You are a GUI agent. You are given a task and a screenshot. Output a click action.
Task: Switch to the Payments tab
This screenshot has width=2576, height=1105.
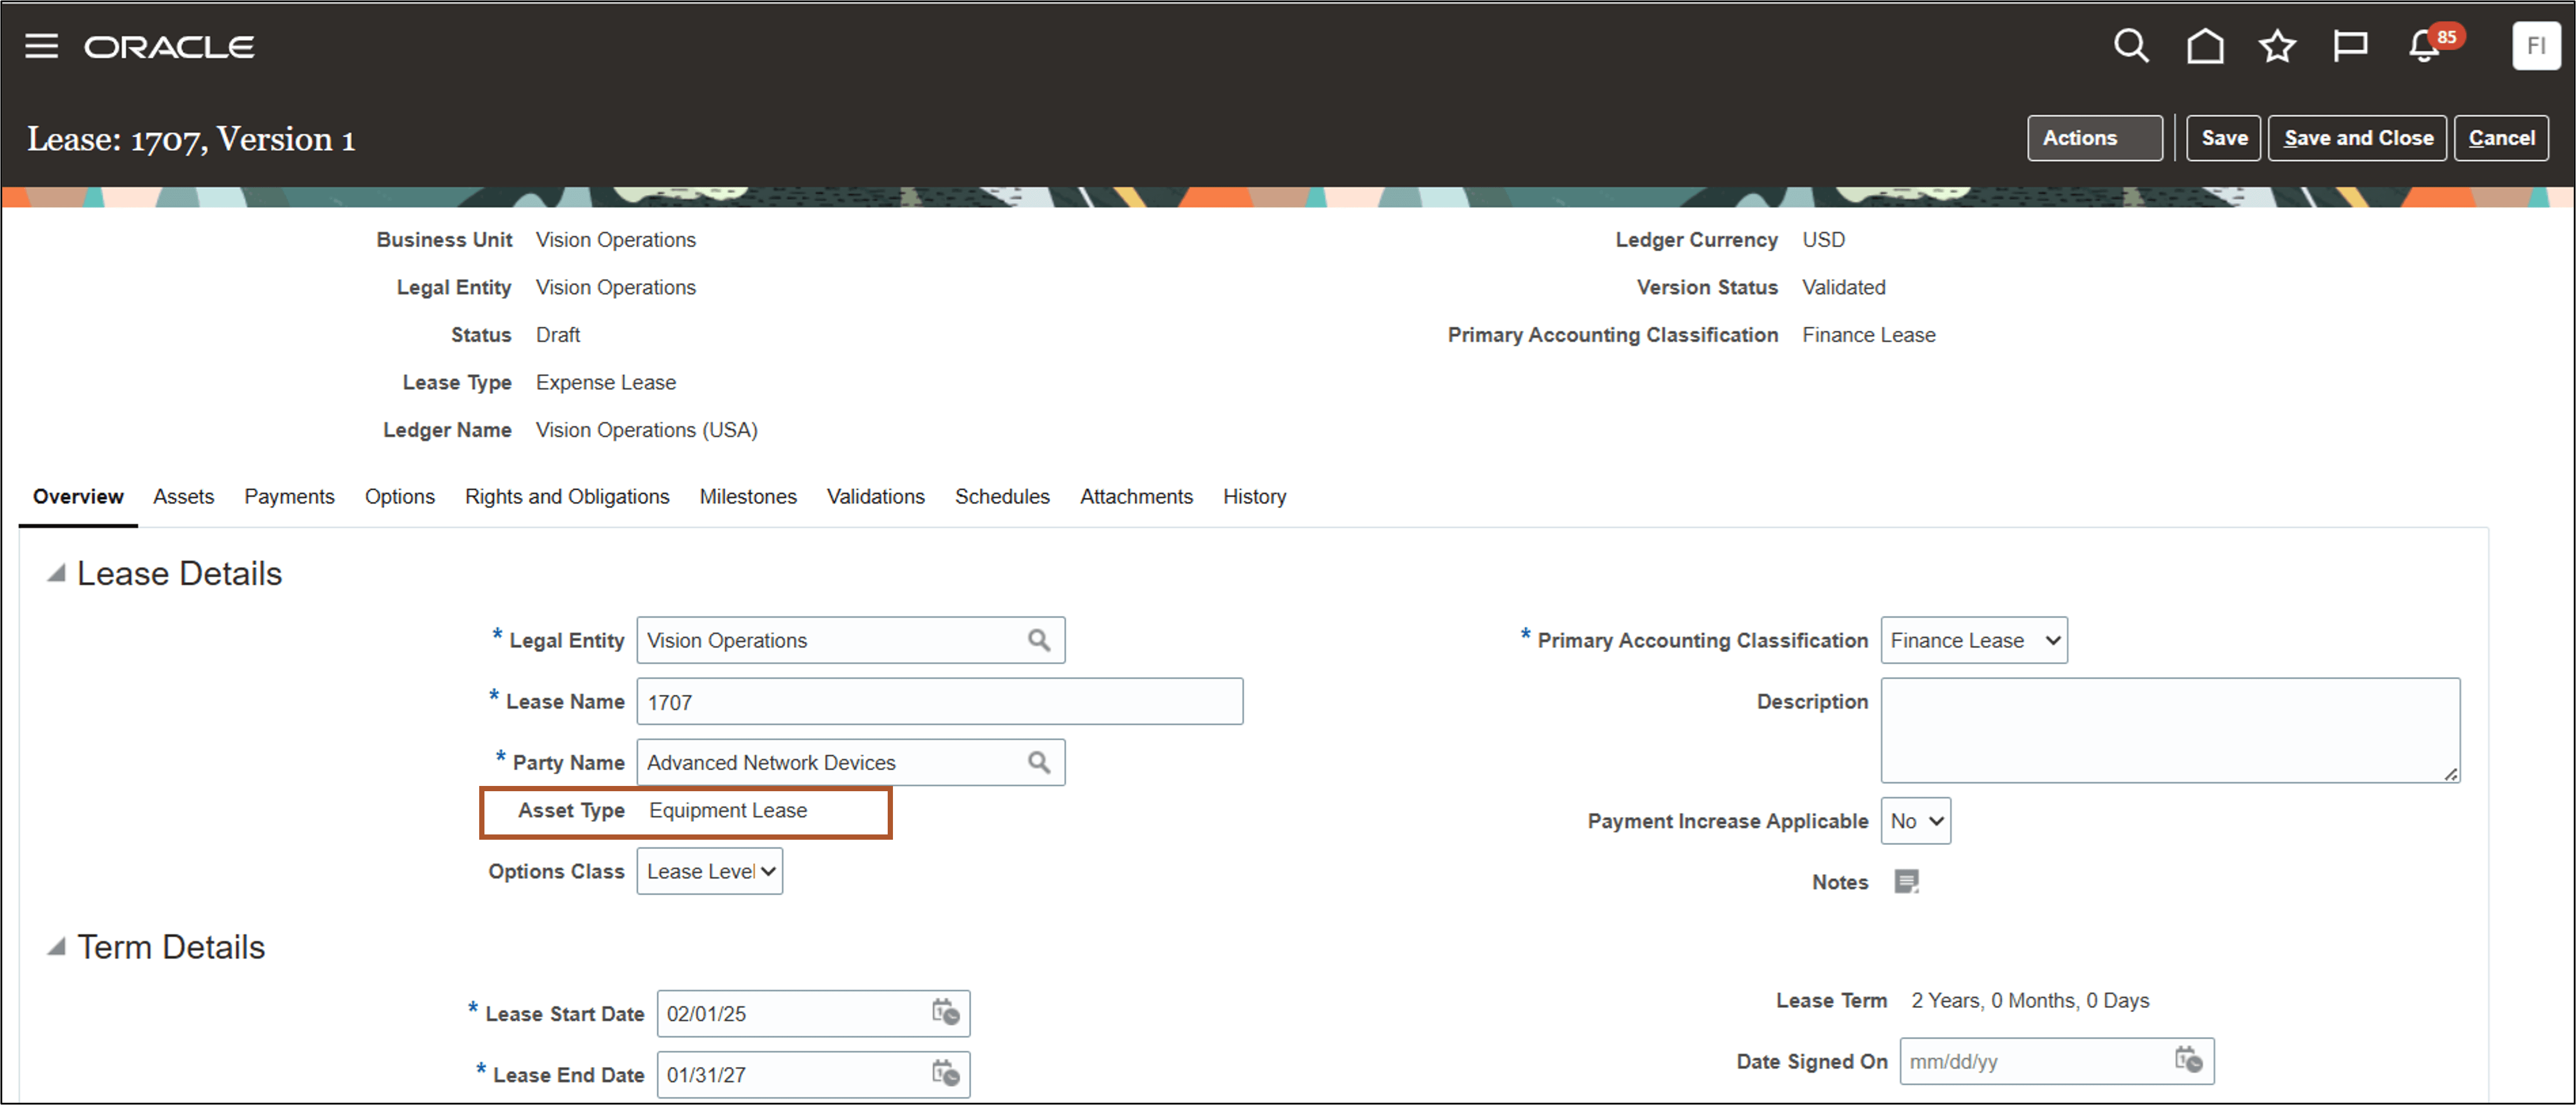tap(289, 496)
